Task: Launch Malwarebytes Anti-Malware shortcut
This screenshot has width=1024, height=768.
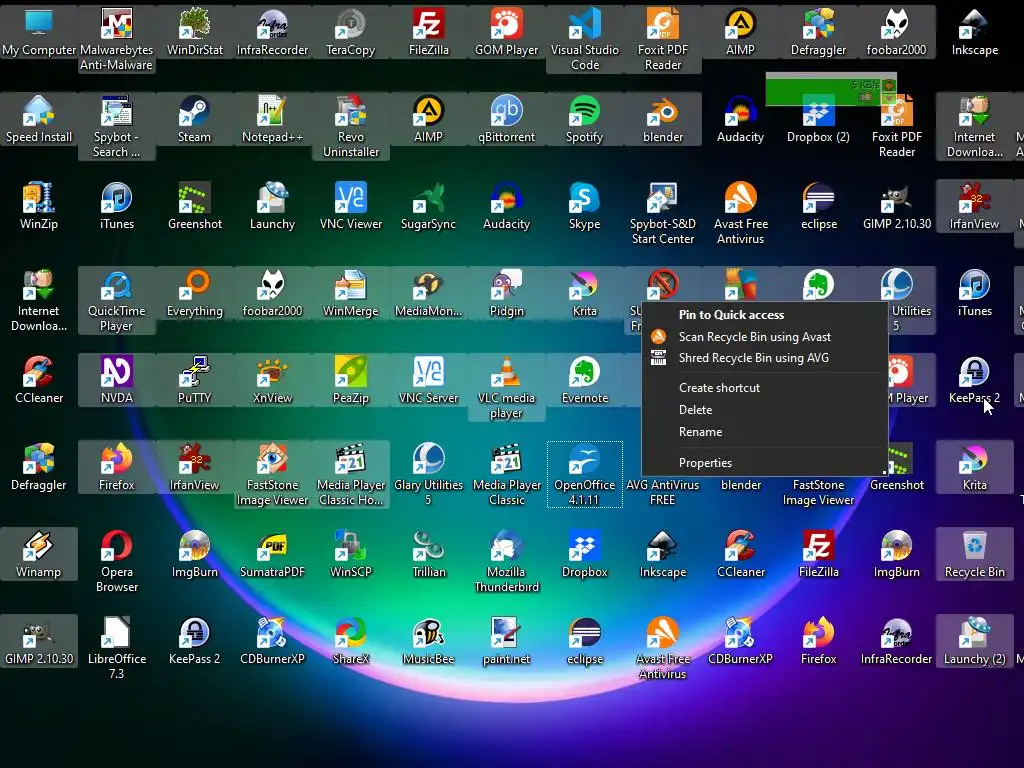Action: click(x=116, y=39)
